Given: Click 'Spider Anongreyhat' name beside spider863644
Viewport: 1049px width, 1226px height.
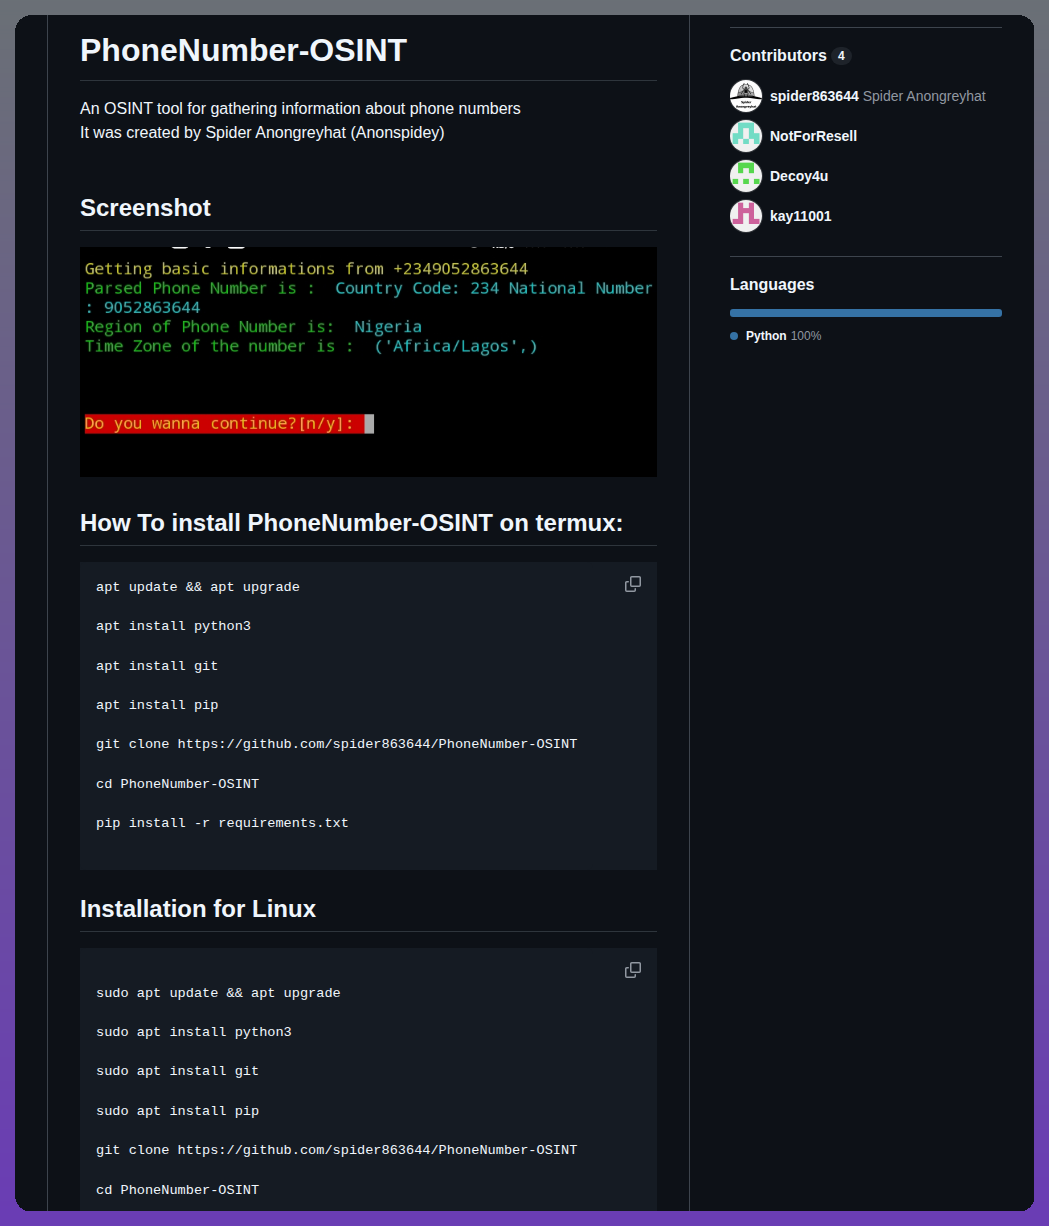Looking at the screenshot, I should point(924,96).
